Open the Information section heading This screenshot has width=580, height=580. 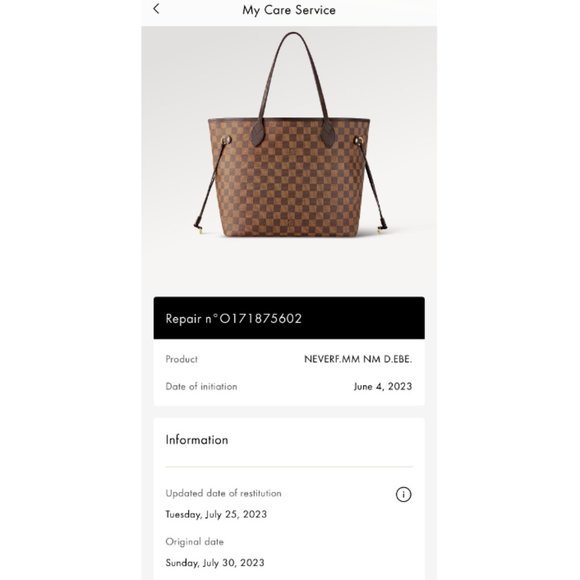pyautogui.click(x=197, y=440)
